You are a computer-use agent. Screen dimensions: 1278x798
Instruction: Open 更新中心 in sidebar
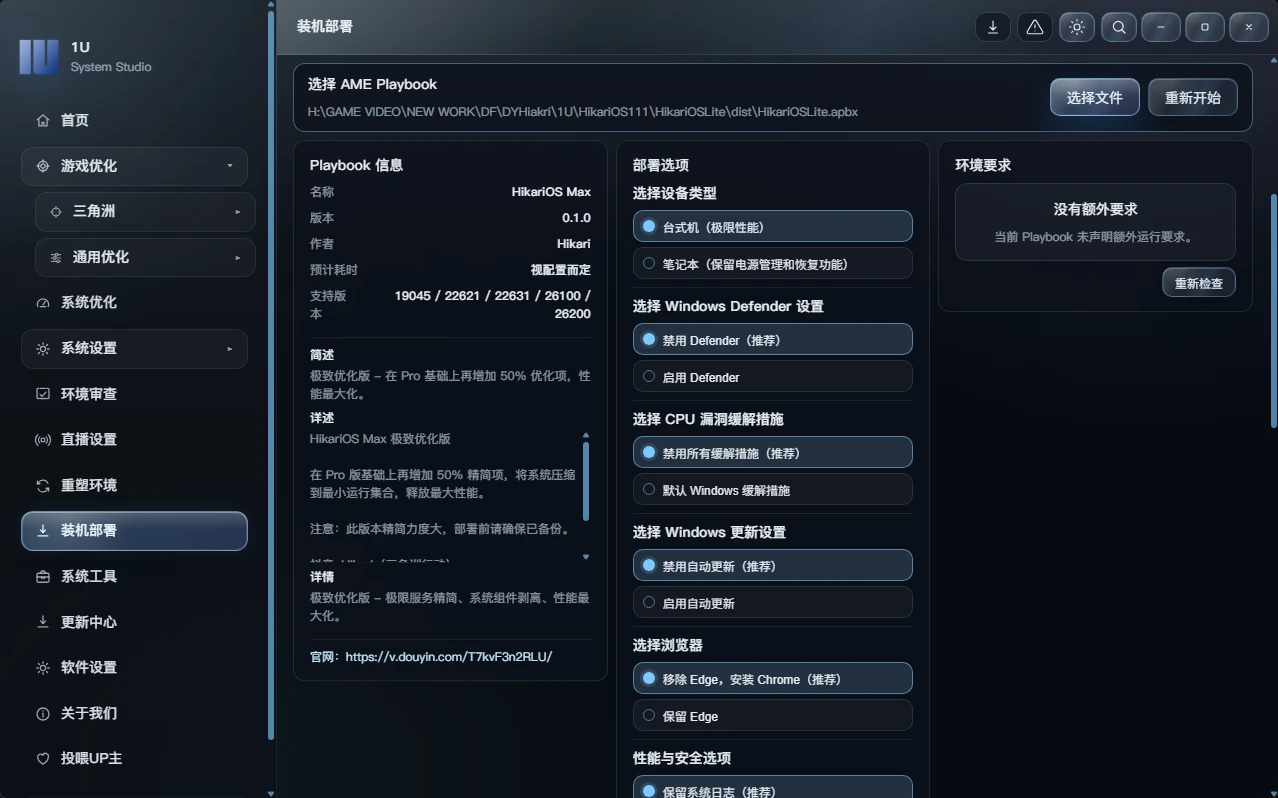[134, 622]
